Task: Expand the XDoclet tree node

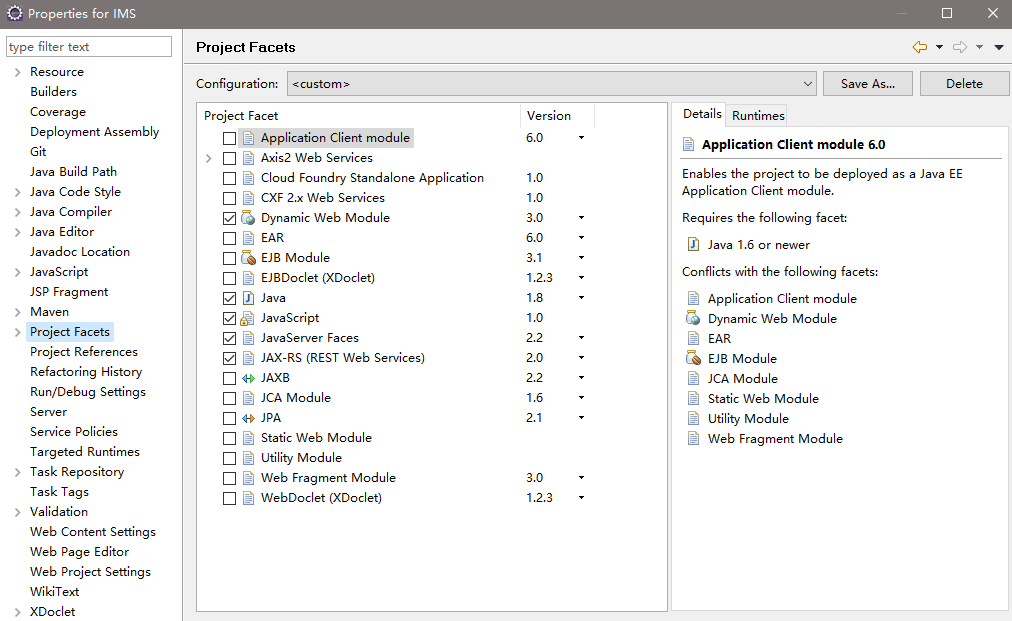Action: pyautogui.click(x=17, y=613)
